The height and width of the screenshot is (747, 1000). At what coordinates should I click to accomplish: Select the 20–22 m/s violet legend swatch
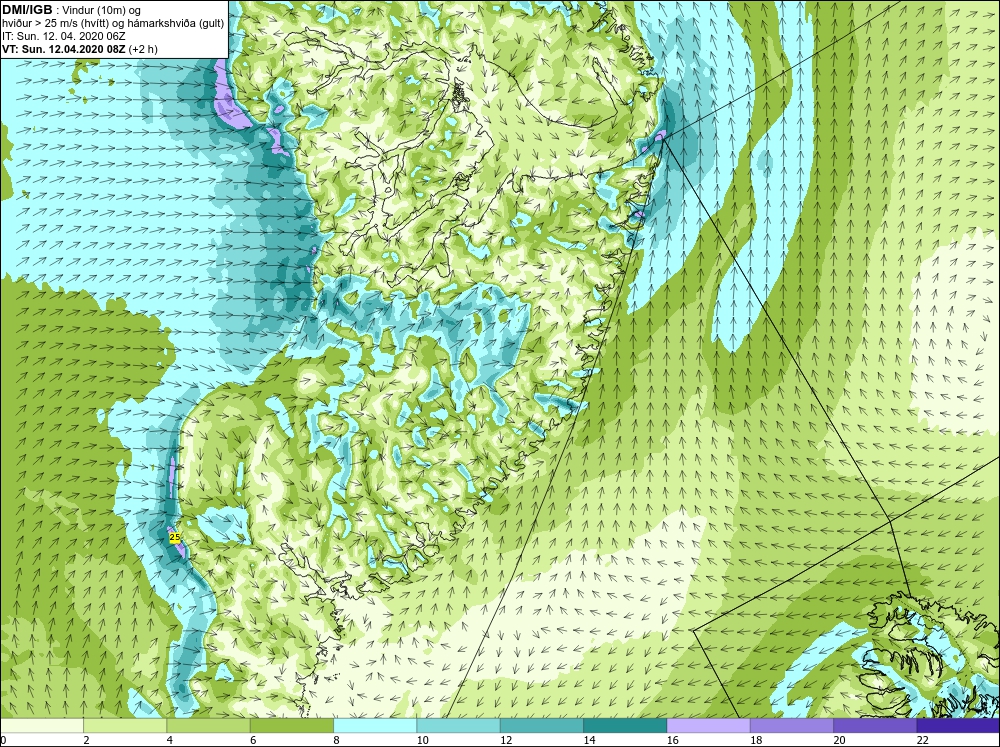click(x=875, y=726)
